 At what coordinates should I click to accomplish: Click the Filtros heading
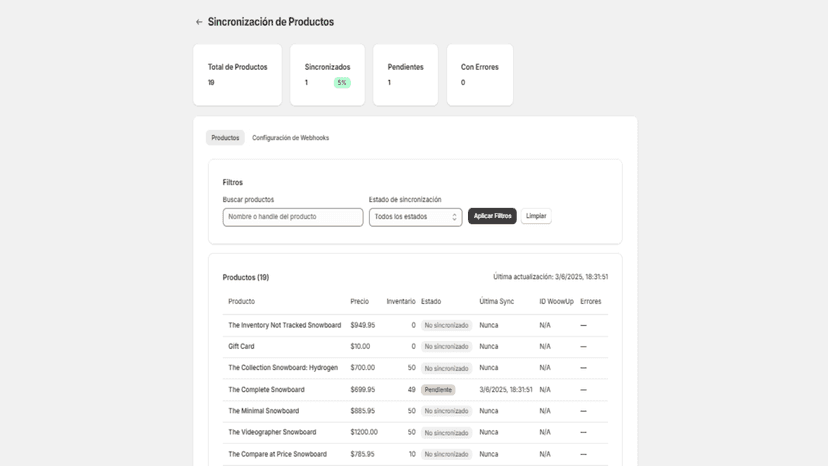[232, 182]
